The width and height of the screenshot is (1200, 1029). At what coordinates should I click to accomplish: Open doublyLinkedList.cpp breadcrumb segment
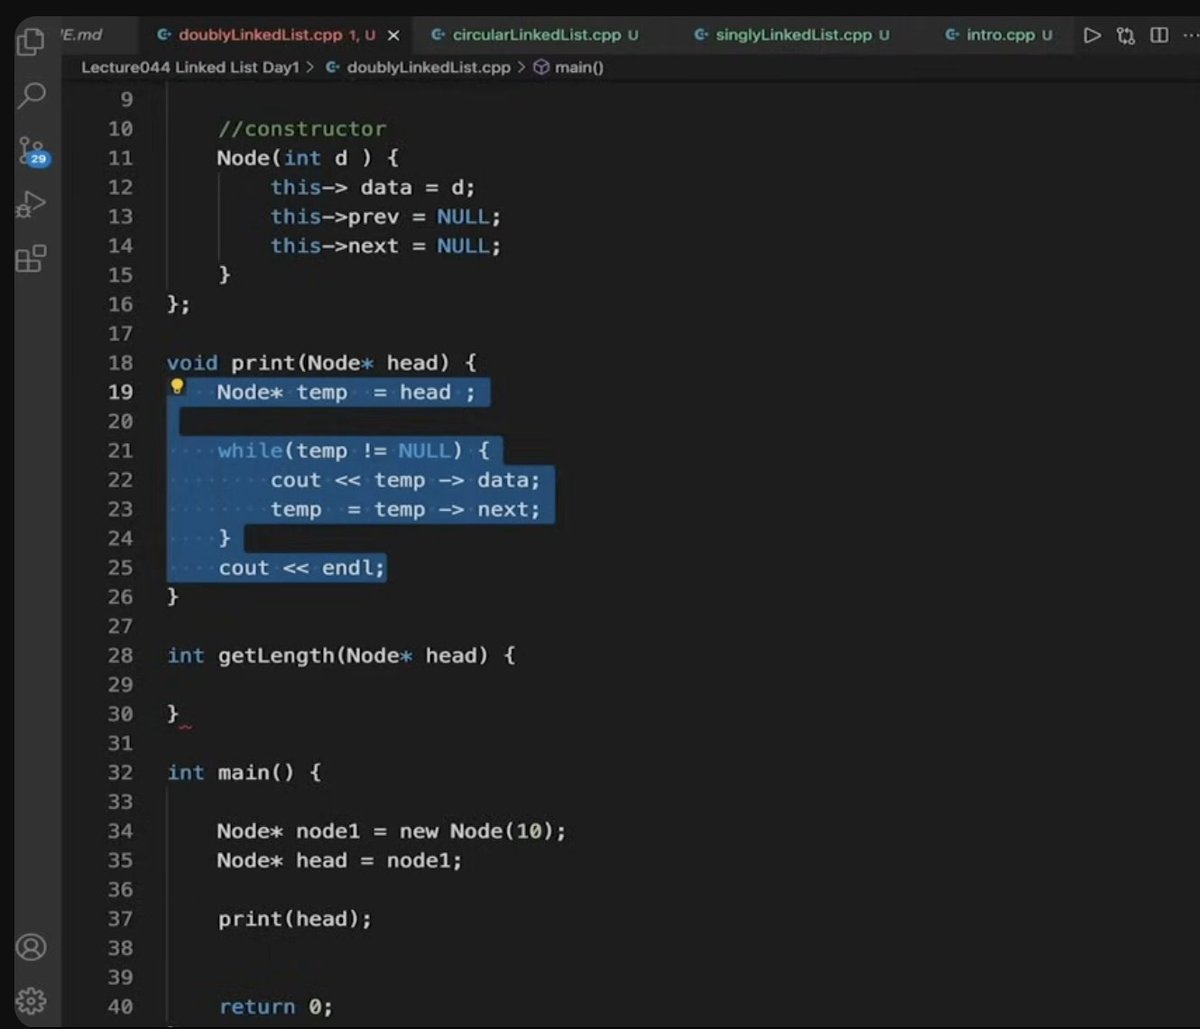[419, 67]
